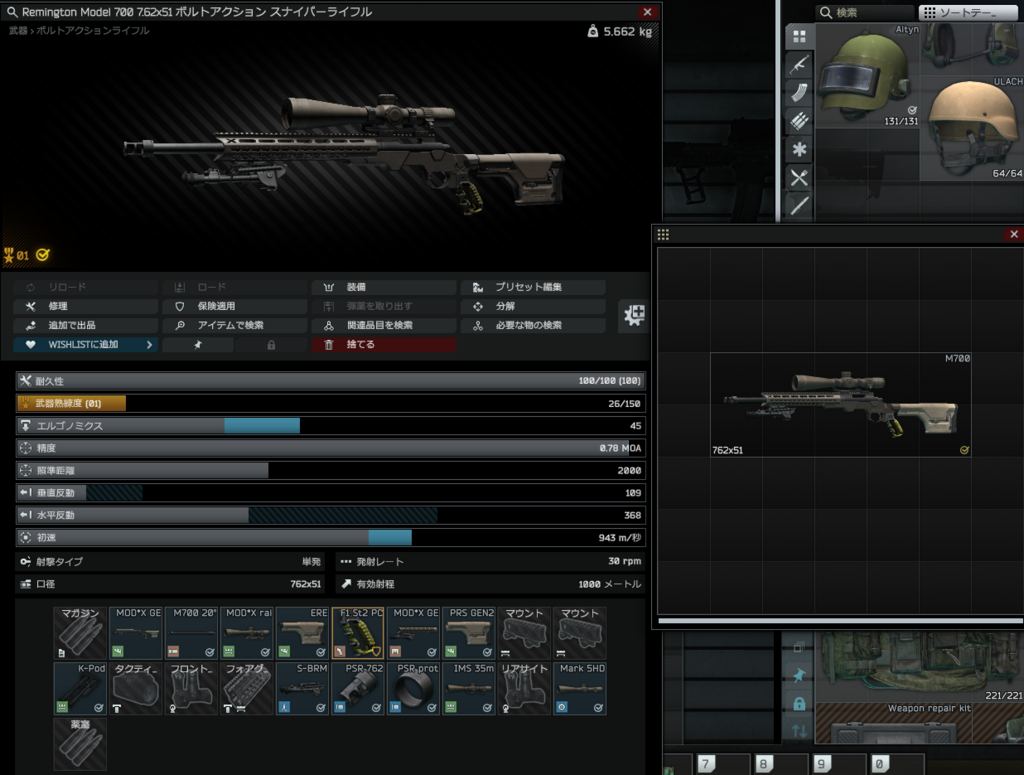
Task: Open the magazines filter tab in stash
Action: pyautogui.click(x=799, y=93)
